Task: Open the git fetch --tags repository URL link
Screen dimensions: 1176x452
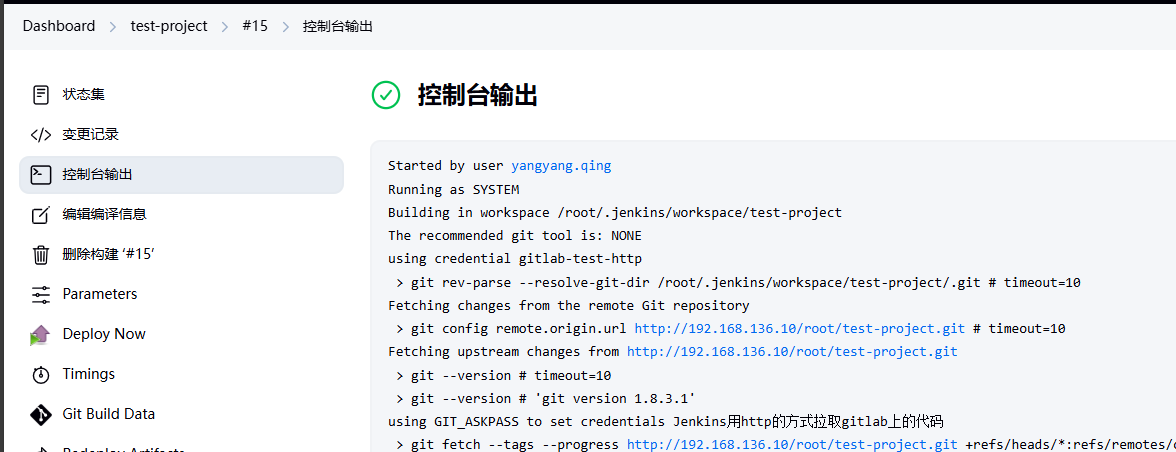Action: point(792,445)
